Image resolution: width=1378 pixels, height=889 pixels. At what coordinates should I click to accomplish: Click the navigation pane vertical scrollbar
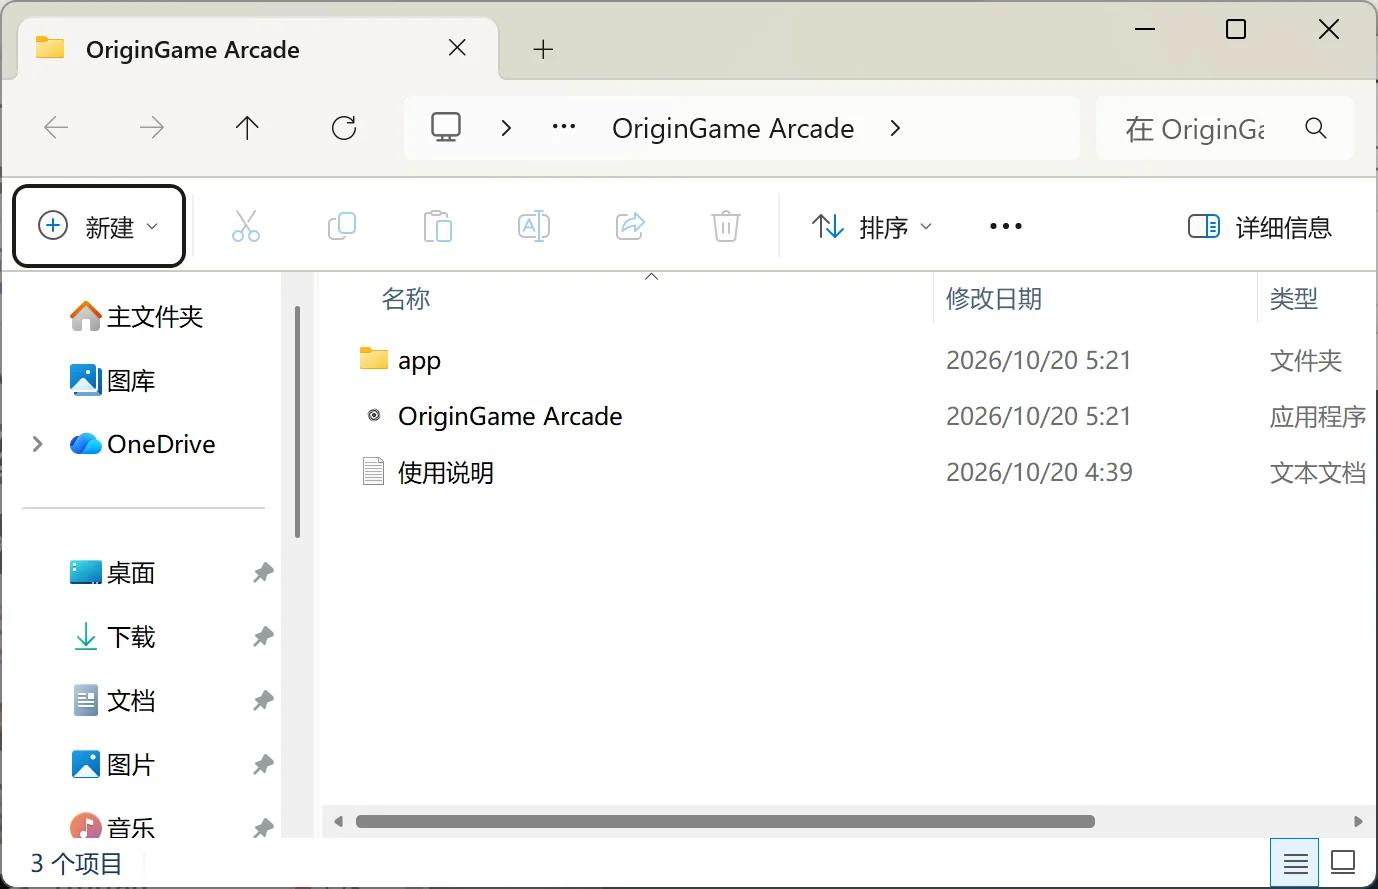298,421
